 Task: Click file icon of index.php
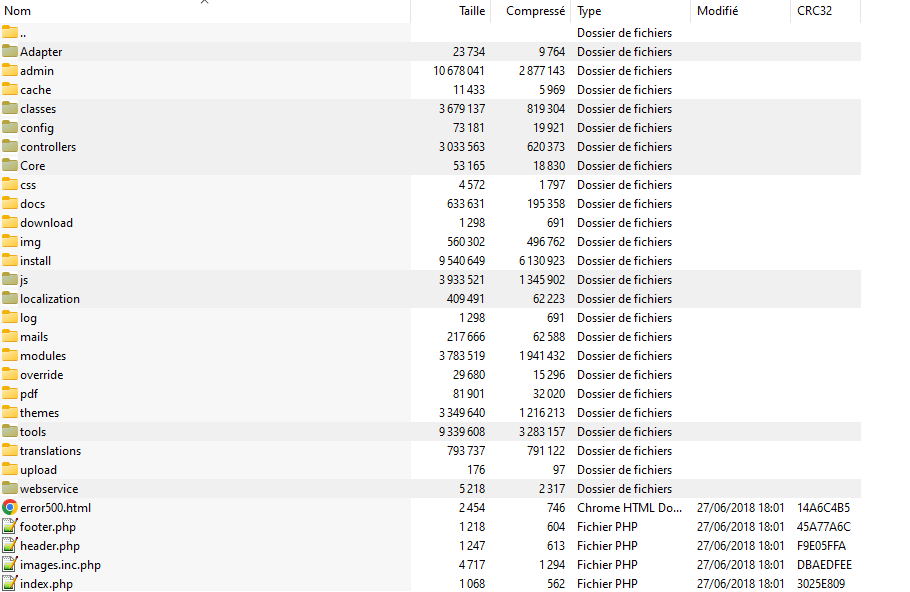[x=10, y=583]
